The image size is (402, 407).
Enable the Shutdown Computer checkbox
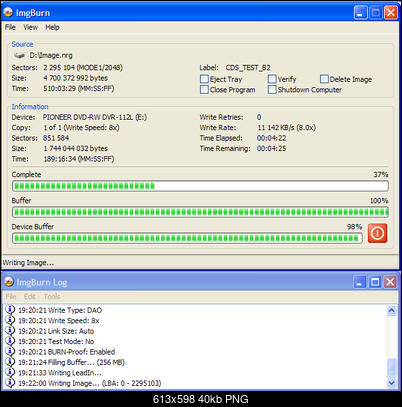click(x=272, y=90)
